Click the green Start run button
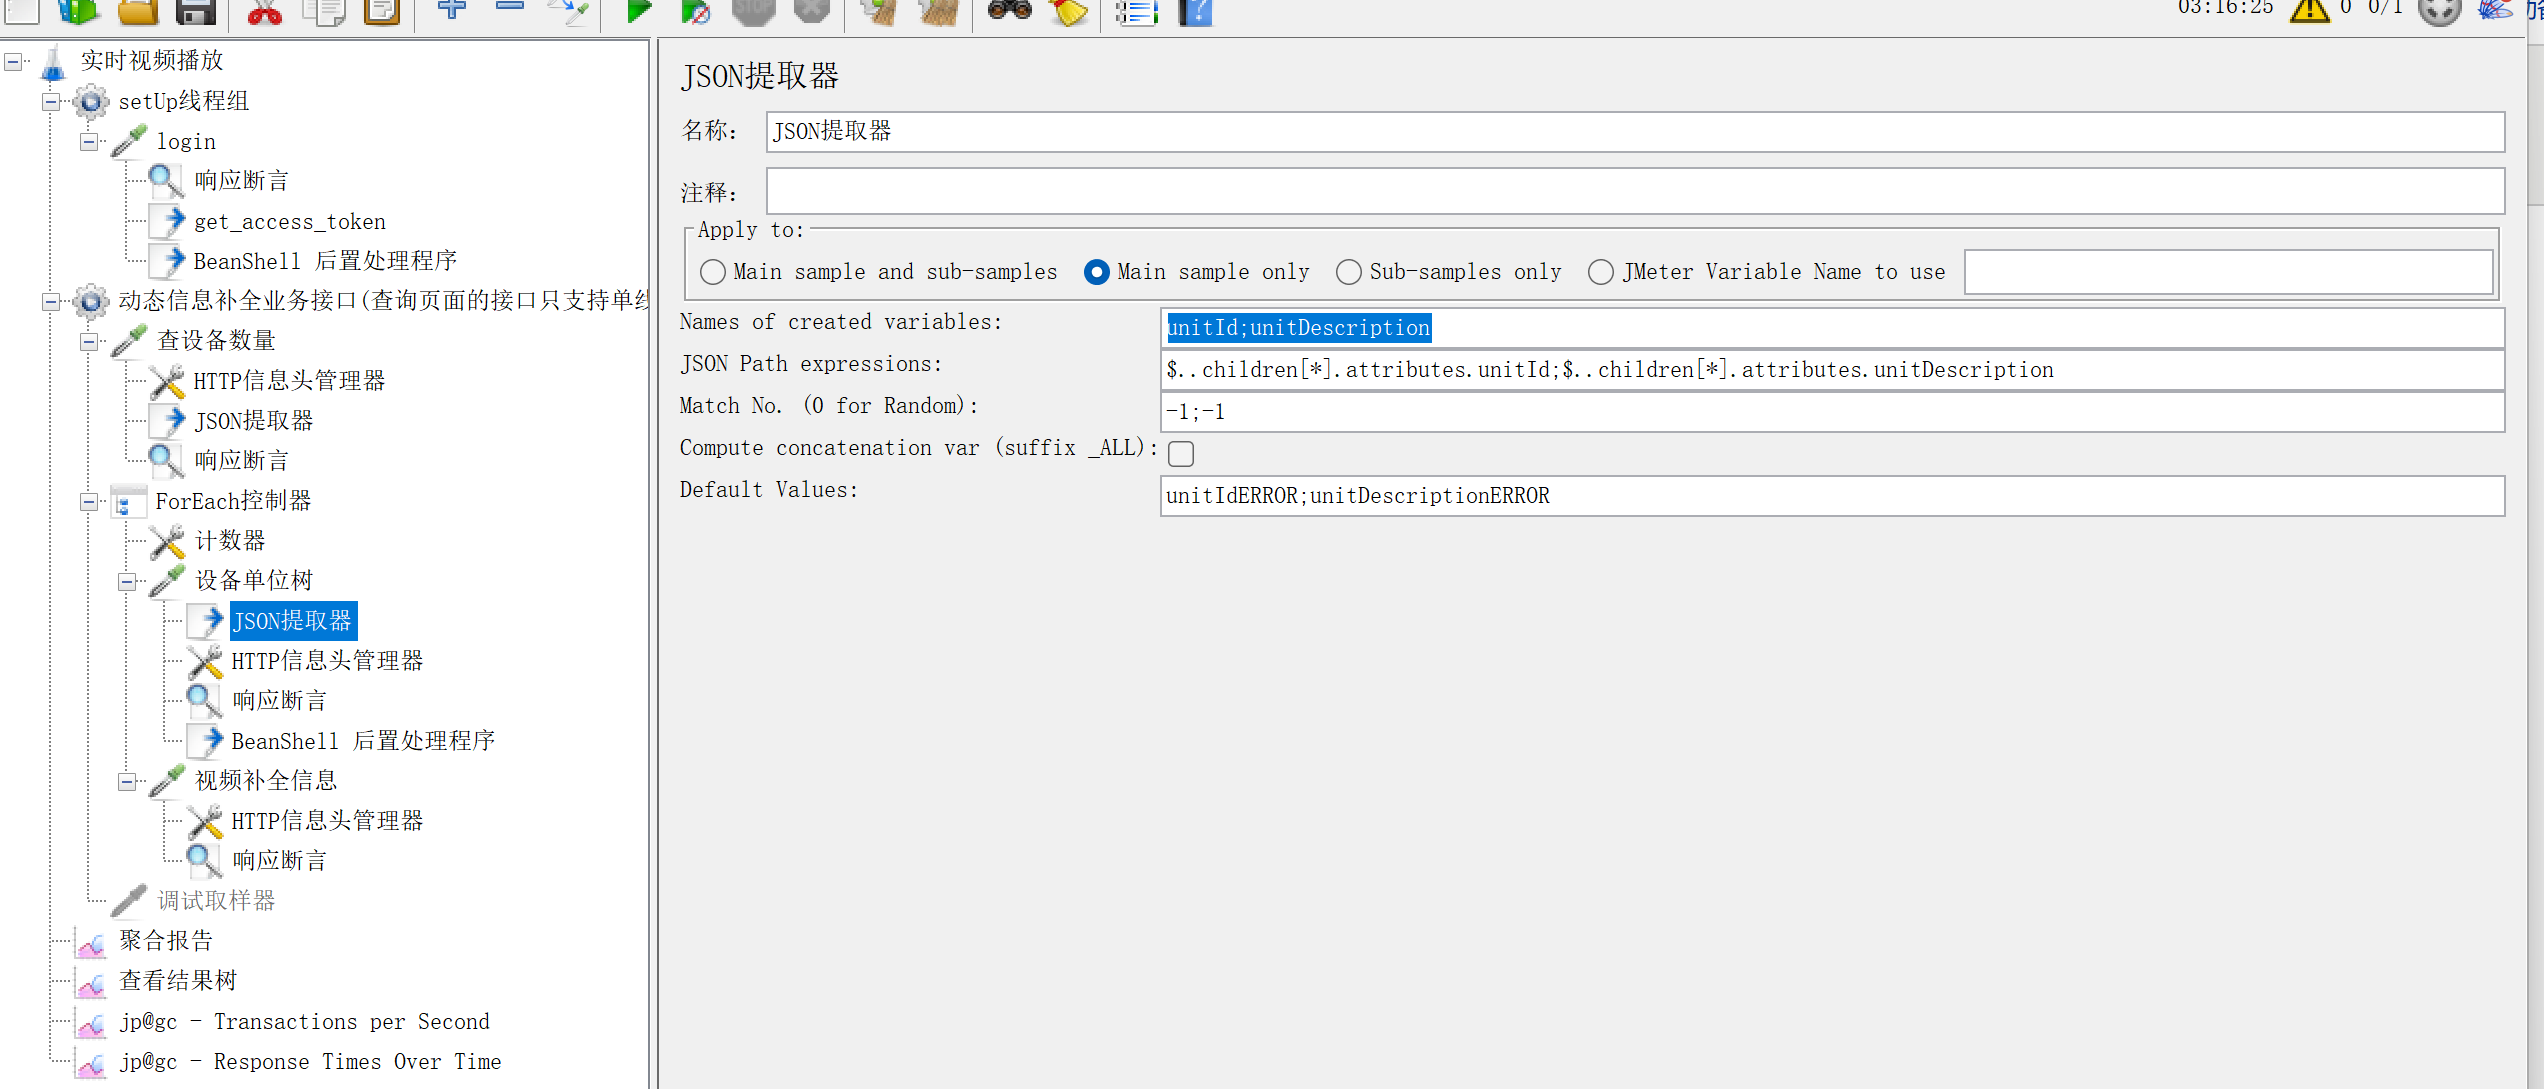Image resolution: width=2544 pixels, height=1089 pixels. pos(638,10)
